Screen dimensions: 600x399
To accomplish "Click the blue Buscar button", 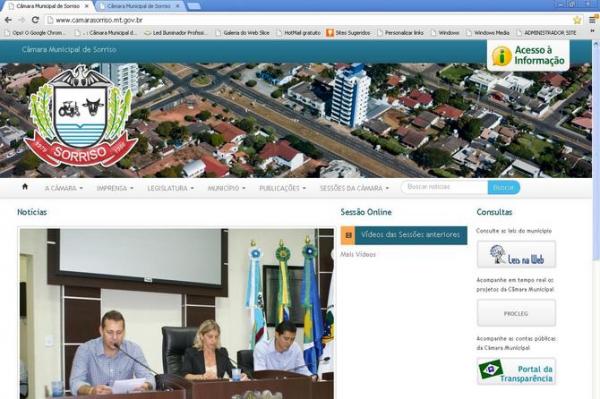I will coord(504,187).
